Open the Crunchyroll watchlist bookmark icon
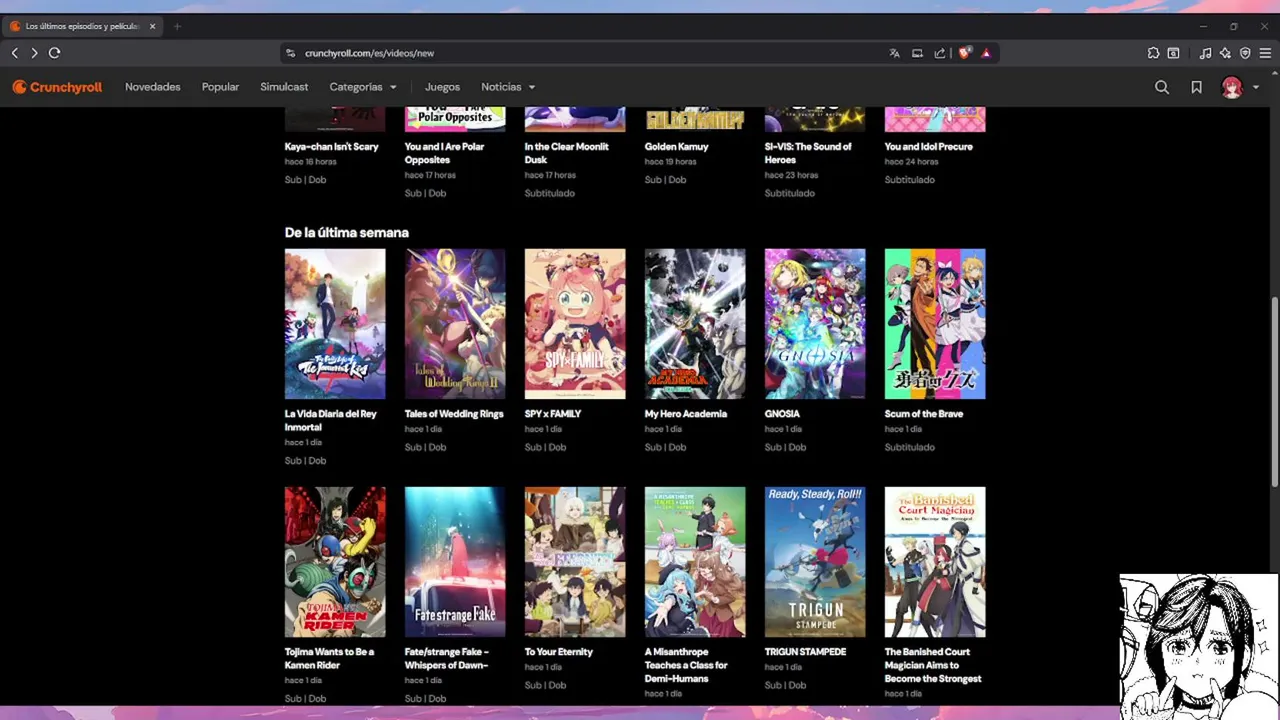The height and width of the screenshot is (720, 1280). (x=1196, y=87)
